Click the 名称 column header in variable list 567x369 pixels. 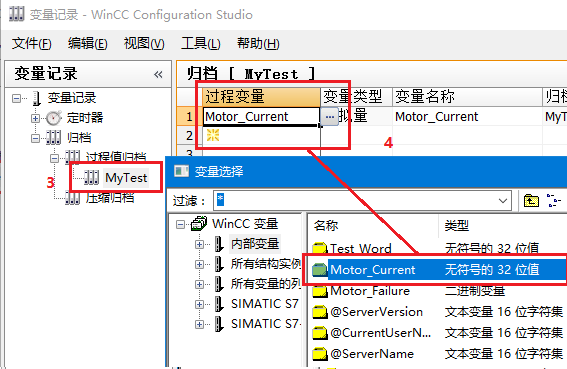pyautogui.click(x=374, y=225)
